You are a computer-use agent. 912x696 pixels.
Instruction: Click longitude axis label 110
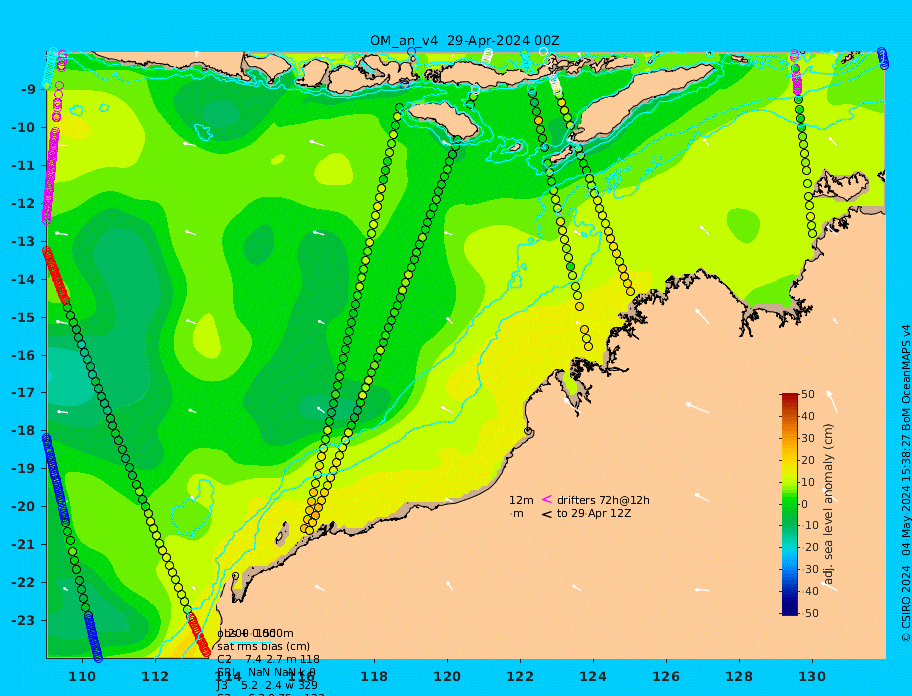coord(83,677)
